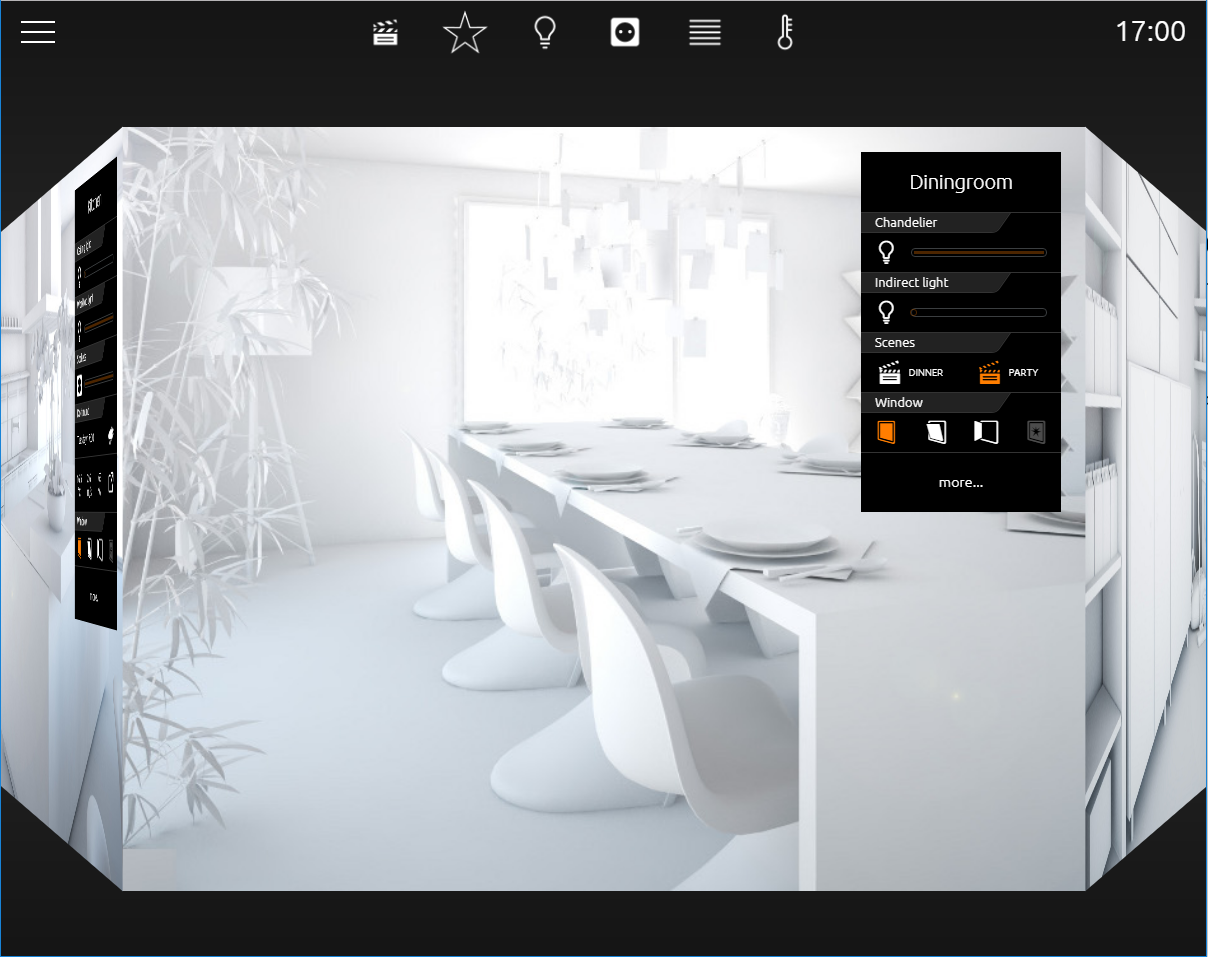
Task: Open lighting via top bar bulb icon
Action: [545, 33]
